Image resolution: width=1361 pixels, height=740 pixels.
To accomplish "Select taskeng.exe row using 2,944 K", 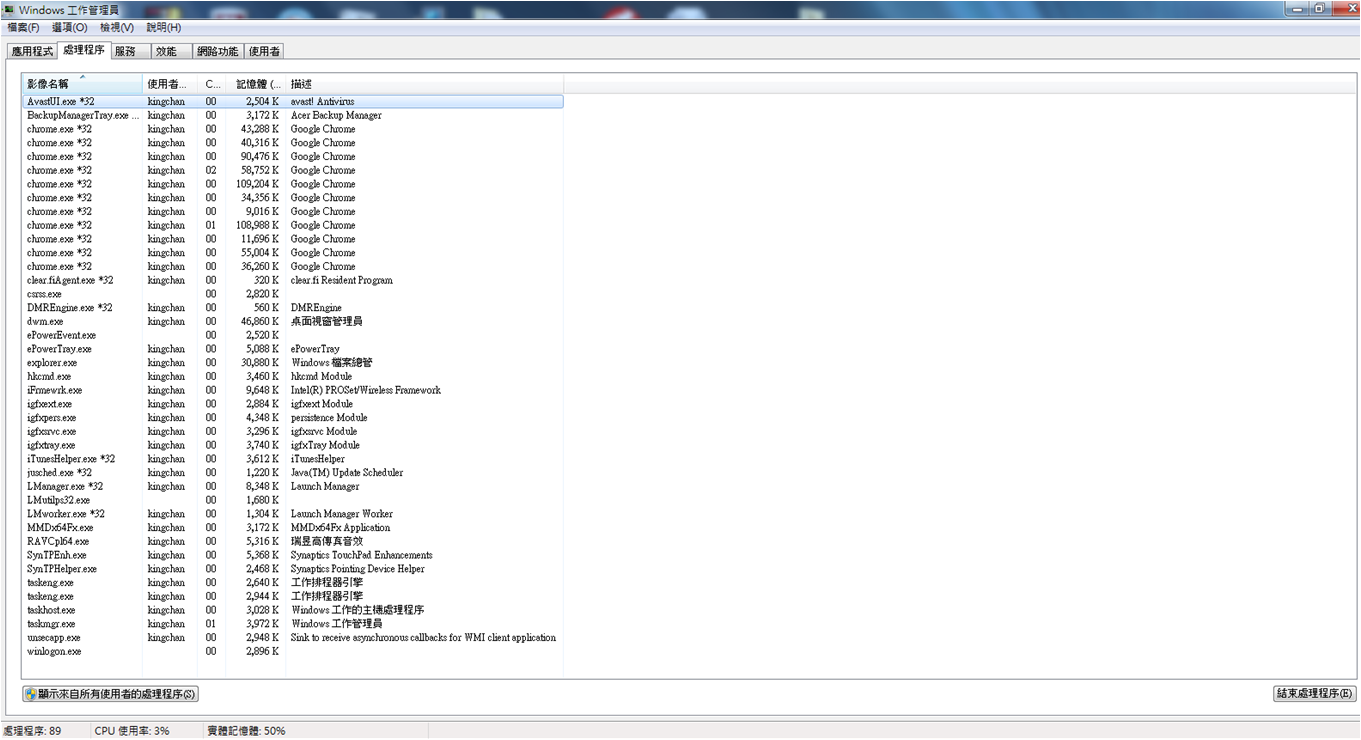I will point(293,596).
